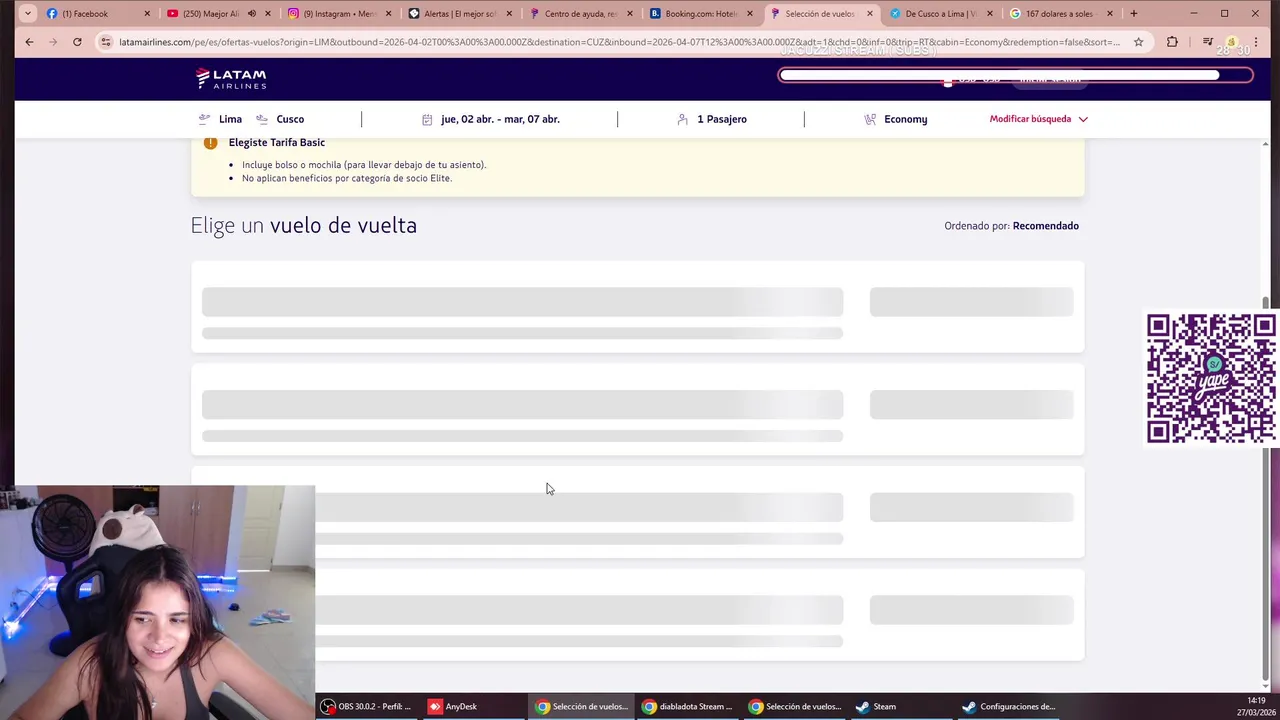Switch to diabladota Stream Chrome window
The image size is (1280, 720).
click(x=688, y=706)
